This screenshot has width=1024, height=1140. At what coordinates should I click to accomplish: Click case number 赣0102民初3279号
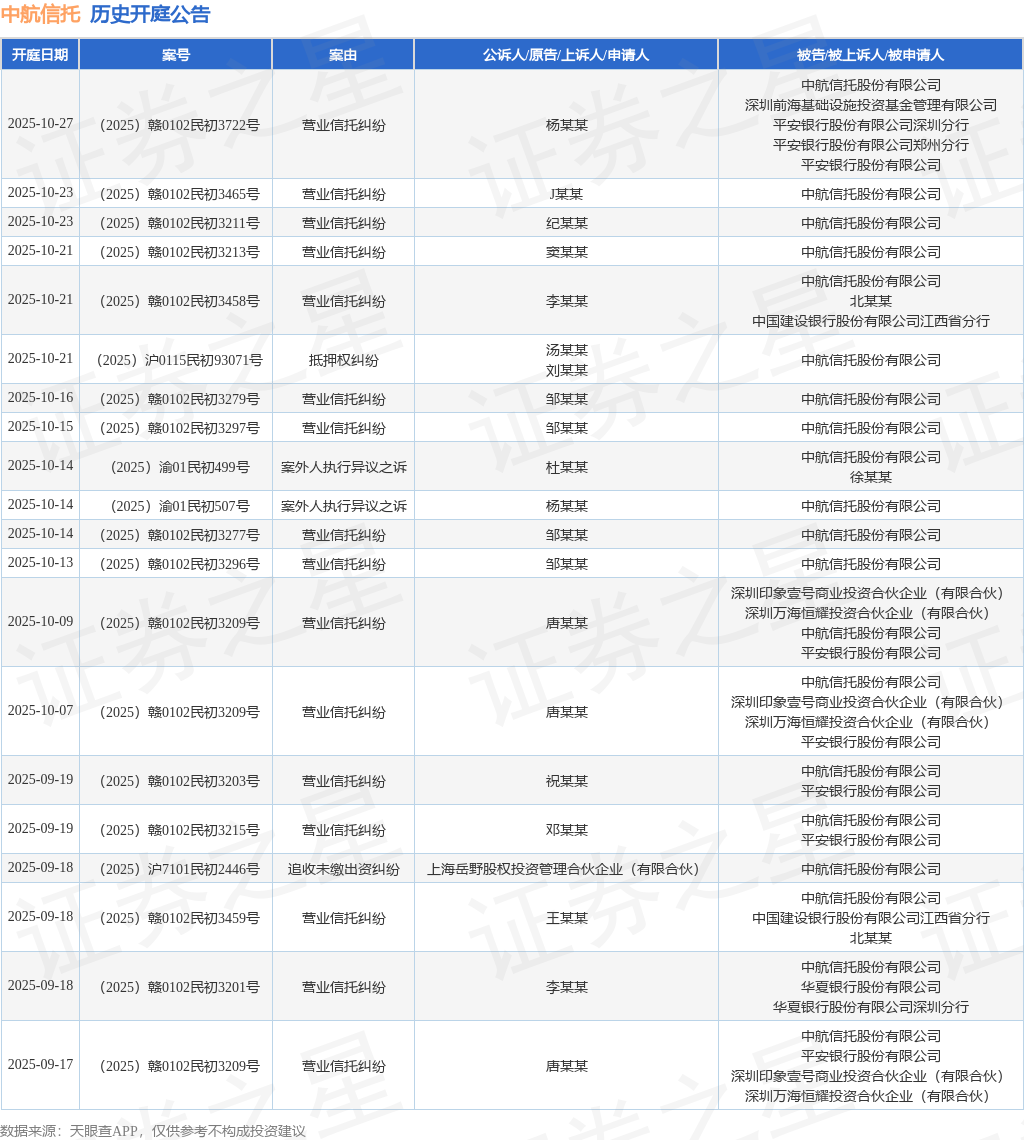click(180, 399)
